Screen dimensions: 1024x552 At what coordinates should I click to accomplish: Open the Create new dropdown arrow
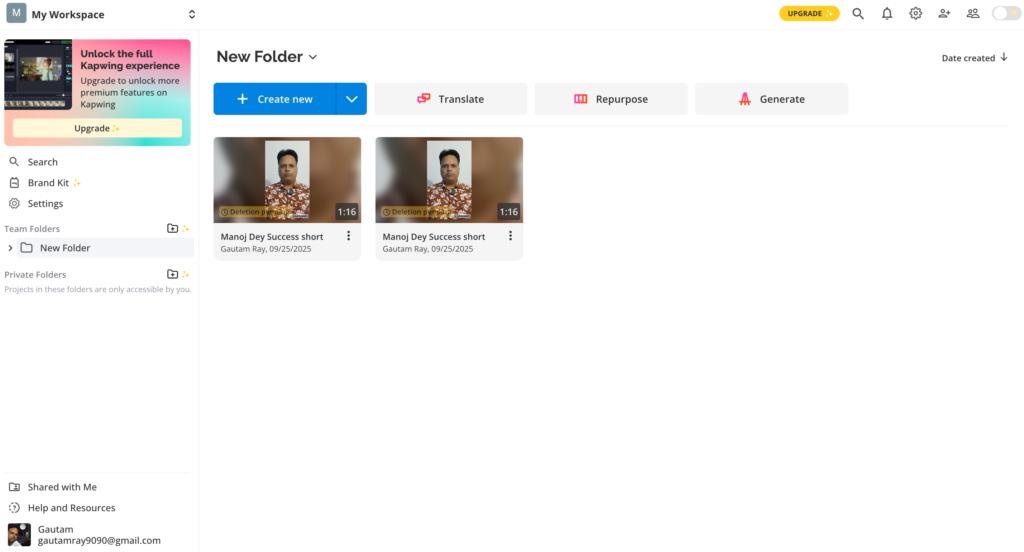(351, 99)
